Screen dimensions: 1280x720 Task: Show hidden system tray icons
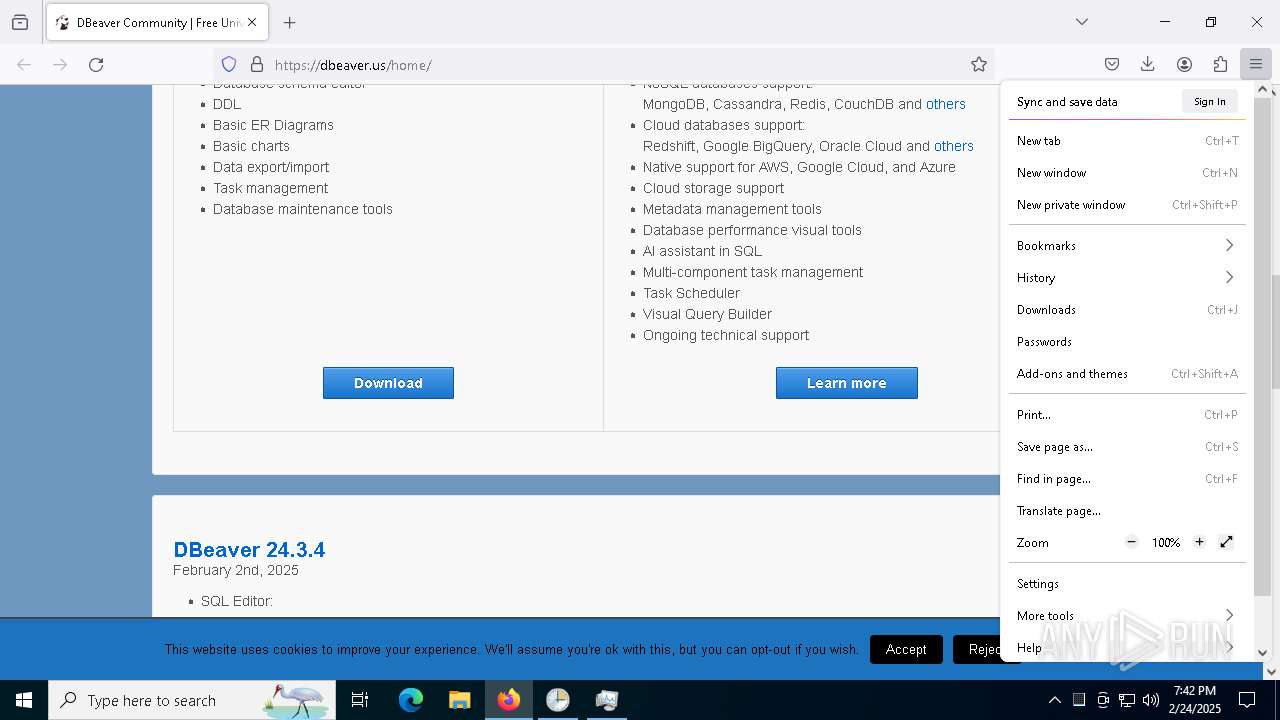[x=1054, y=700]
